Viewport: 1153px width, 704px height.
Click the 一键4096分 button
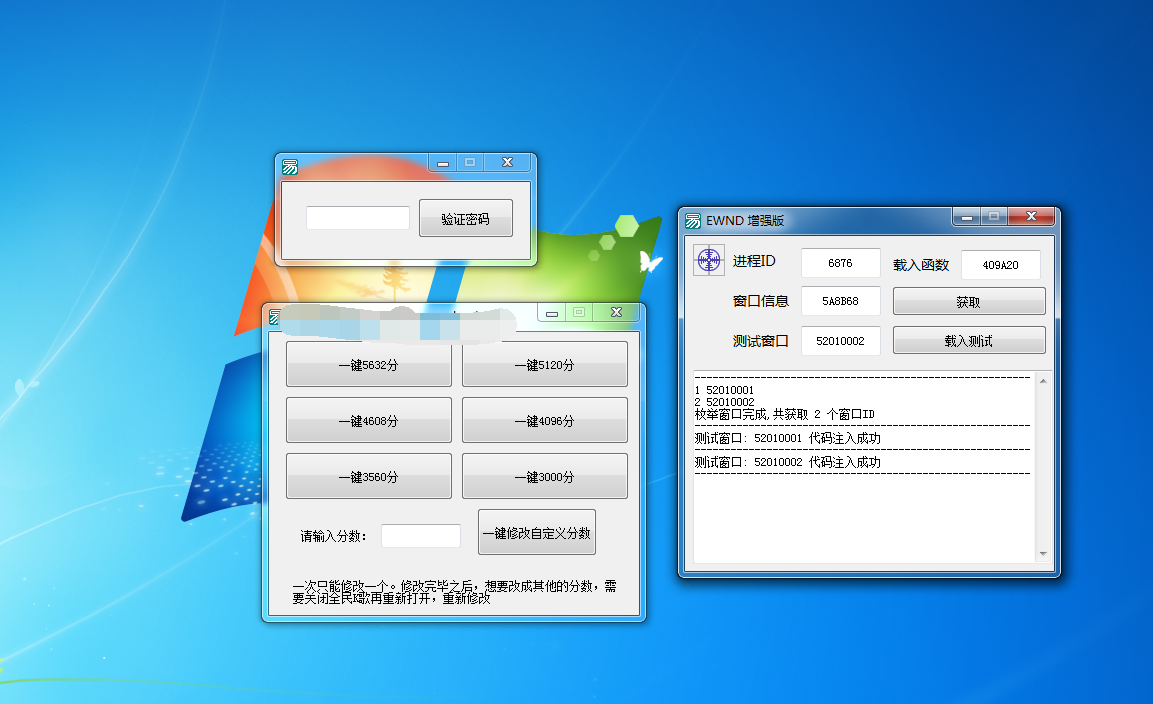545,420
